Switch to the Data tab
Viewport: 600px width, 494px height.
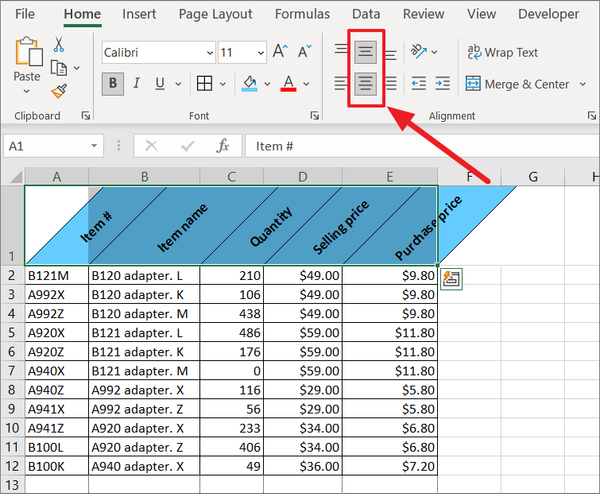pos(366,14)
